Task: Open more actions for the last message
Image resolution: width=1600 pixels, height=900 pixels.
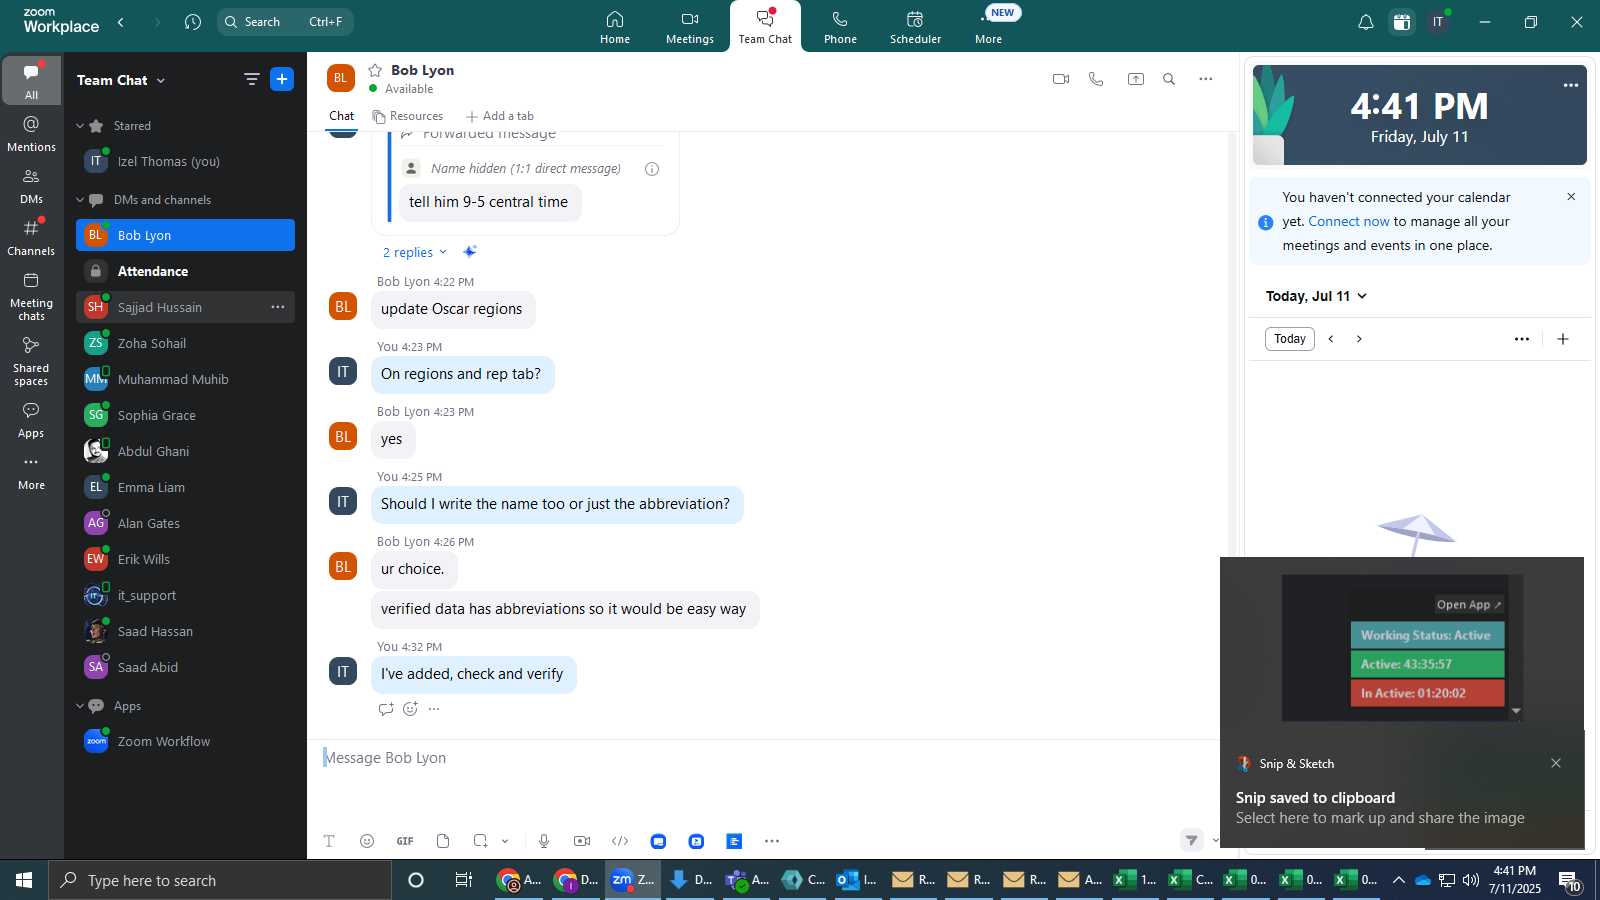Action: 434,709
